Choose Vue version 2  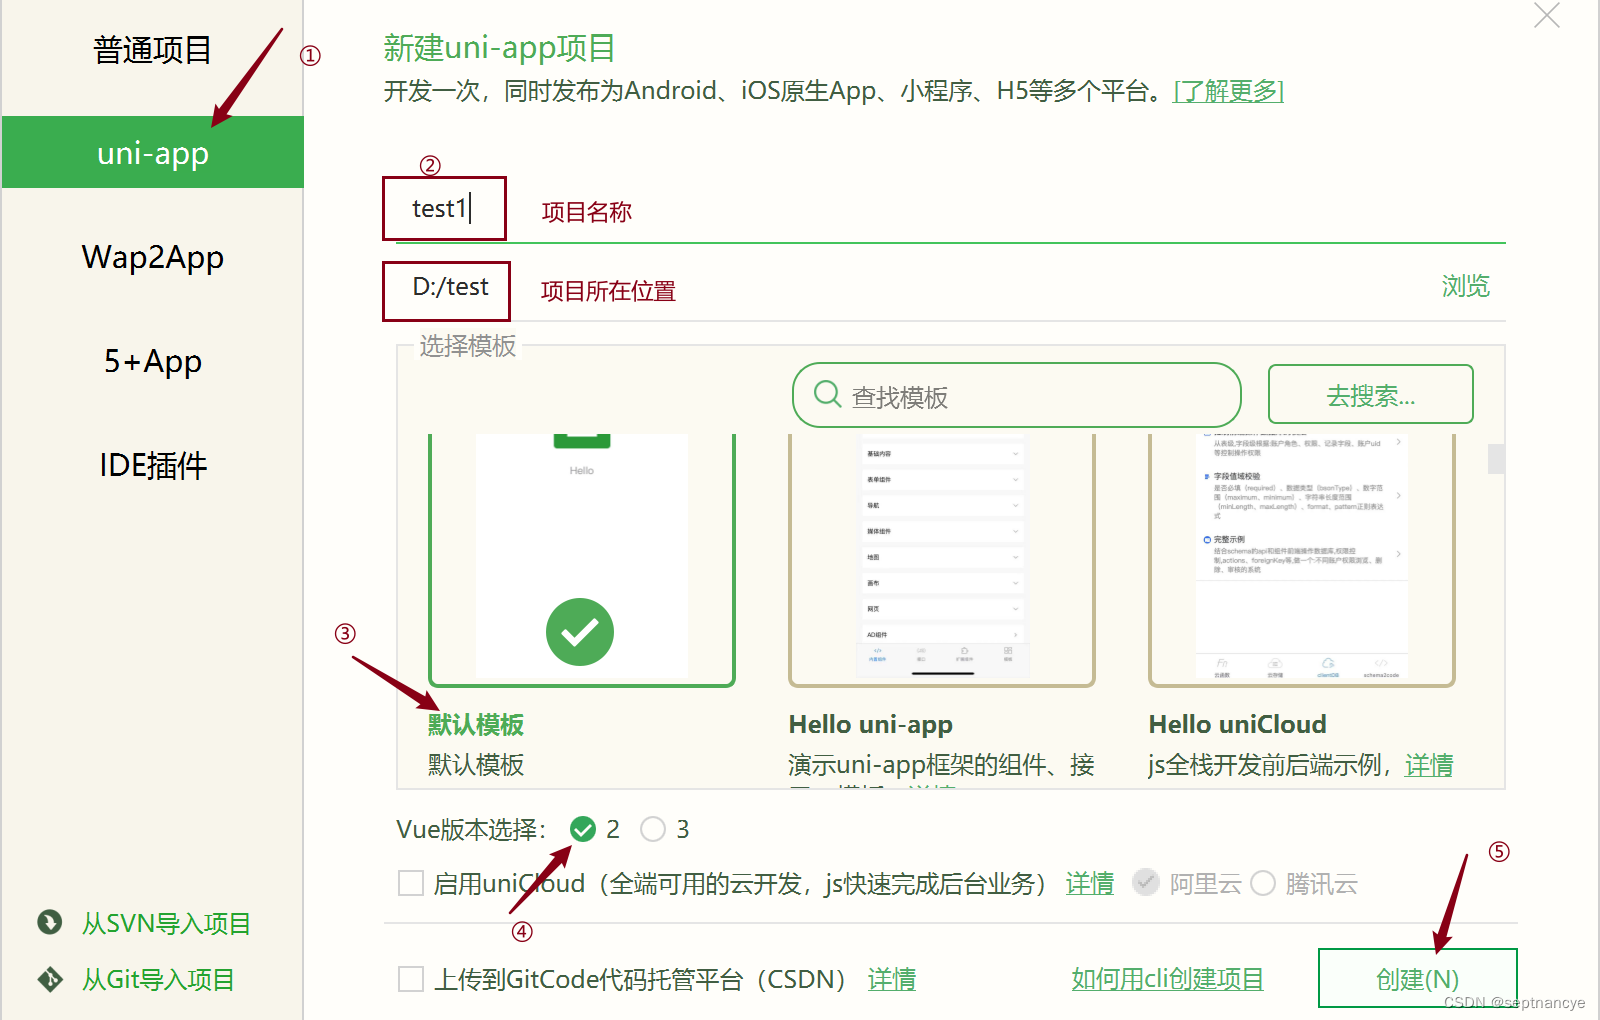[583, 829]
